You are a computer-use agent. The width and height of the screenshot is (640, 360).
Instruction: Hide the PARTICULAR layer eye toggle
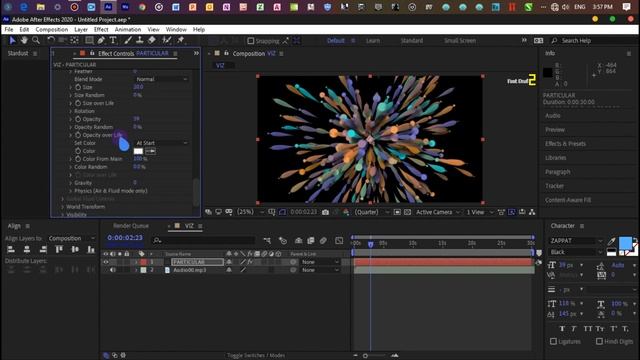(106, 262)
